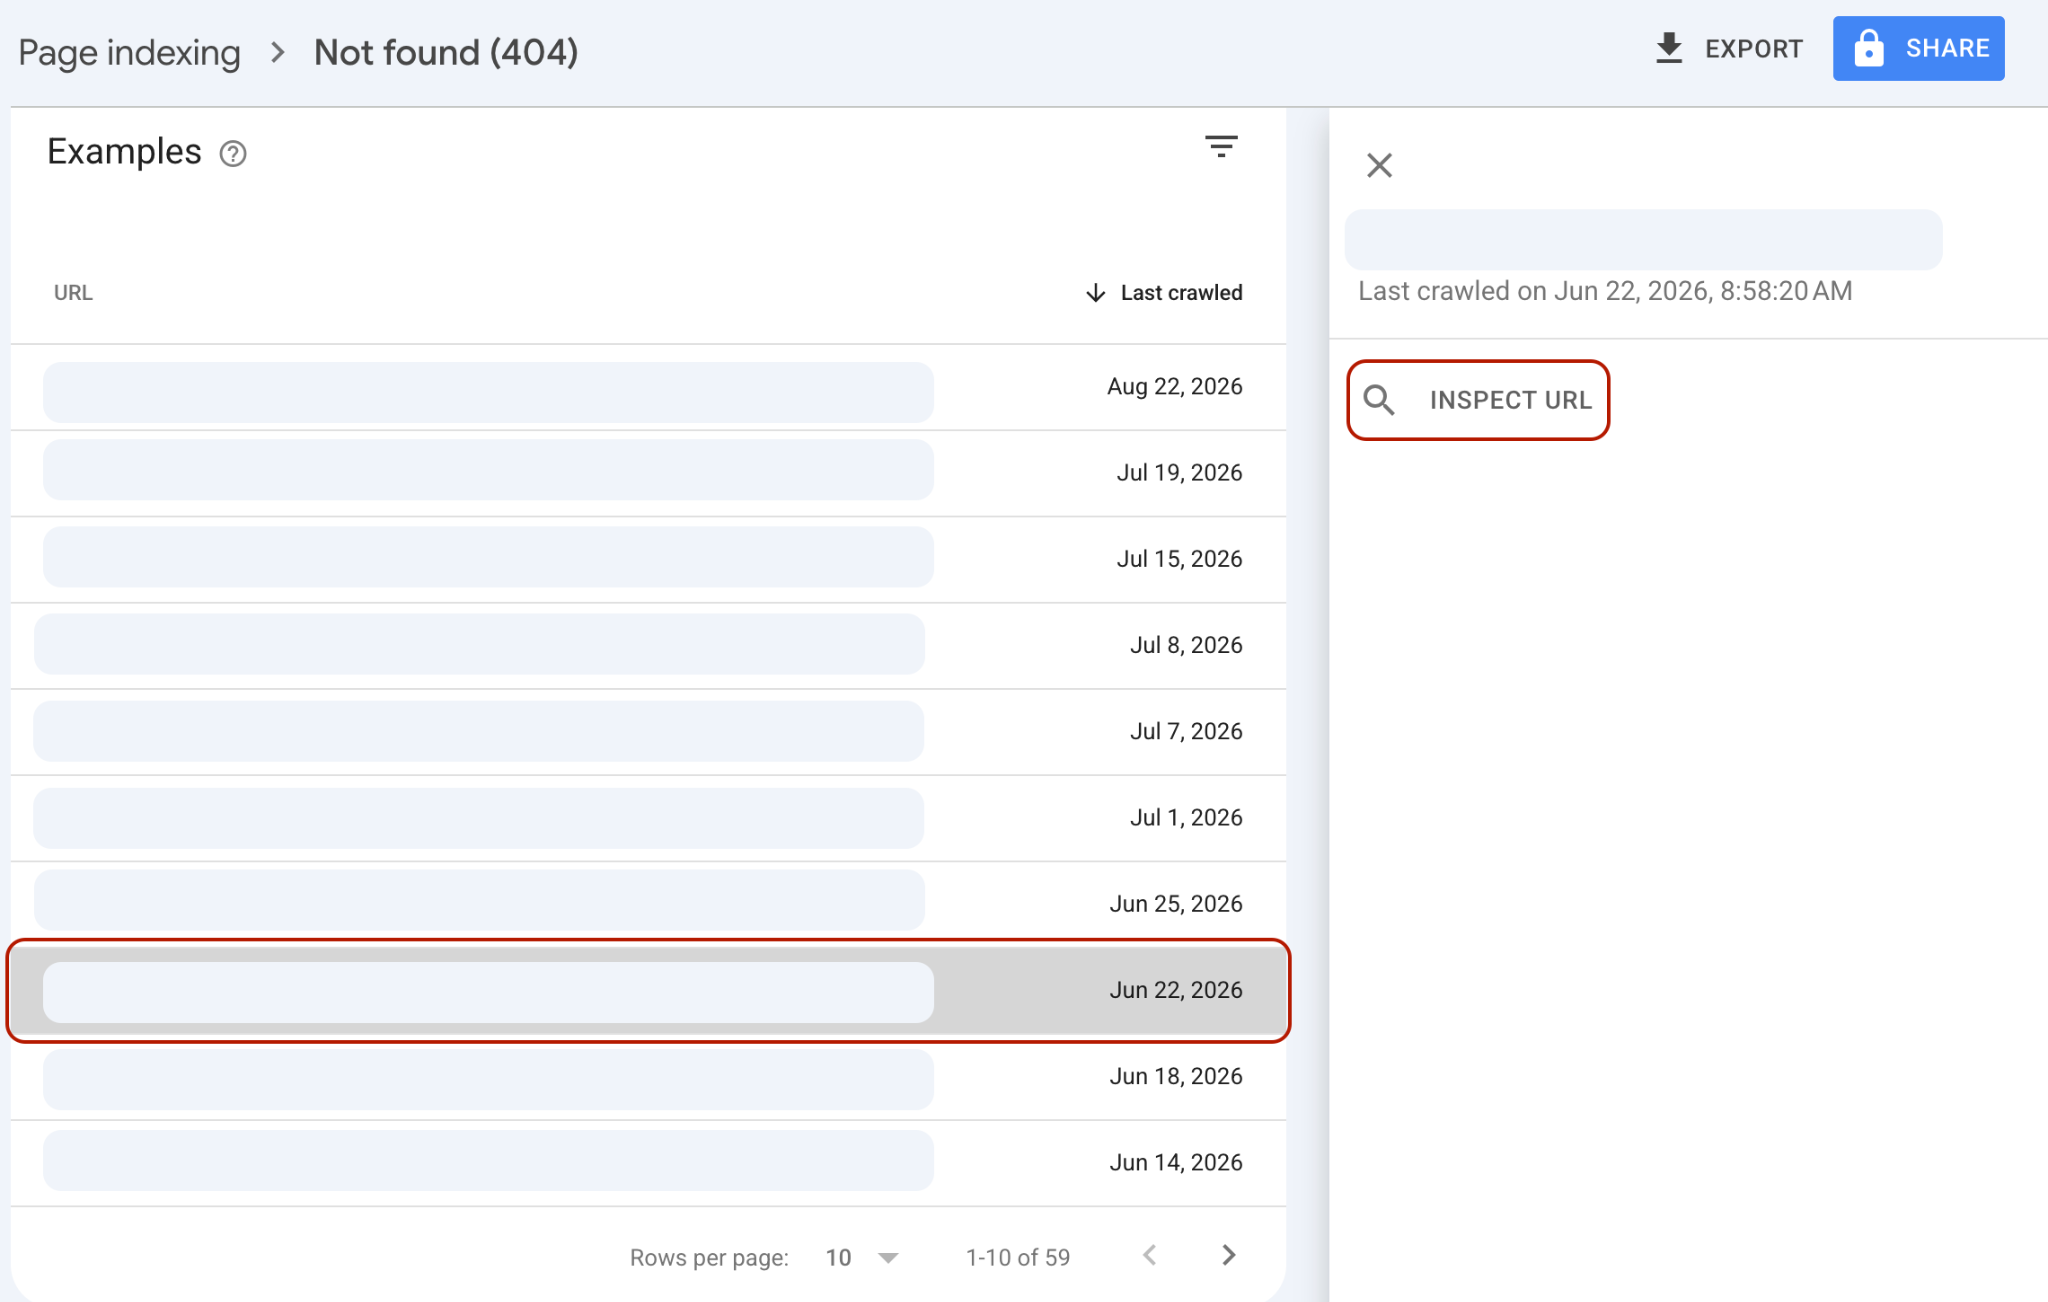Select the row crawled Jul 19, 2026
The width and height of the screenshot is (2048, 1302).
(x=648, y=474)
